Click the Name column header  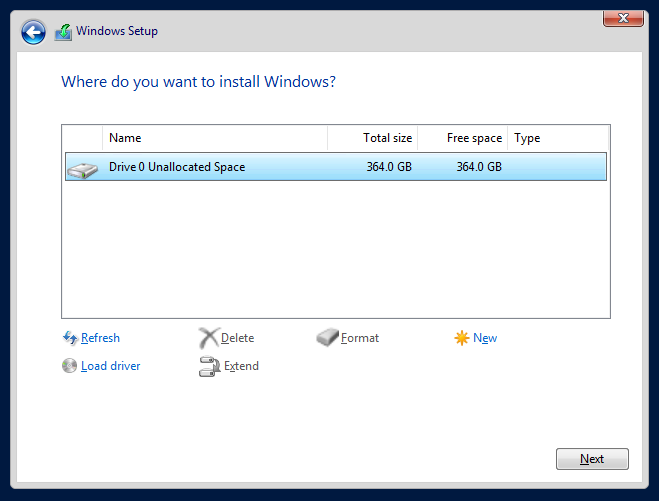pyautogui.click(x=215, y=138)
